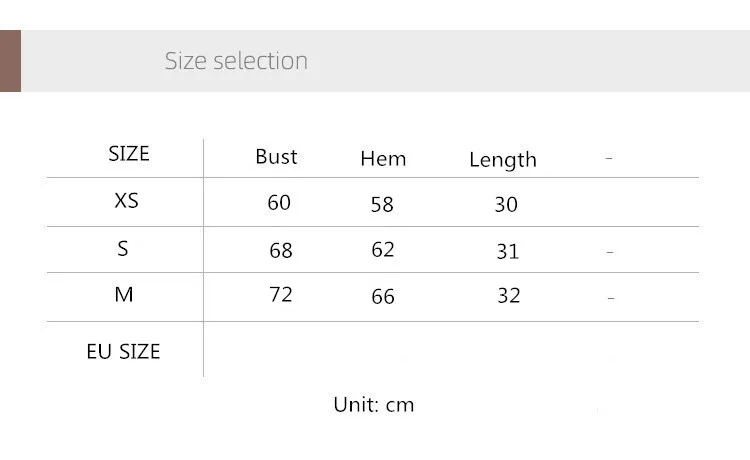Select the M size row label

pyautogui.click(x=124, y=295)
